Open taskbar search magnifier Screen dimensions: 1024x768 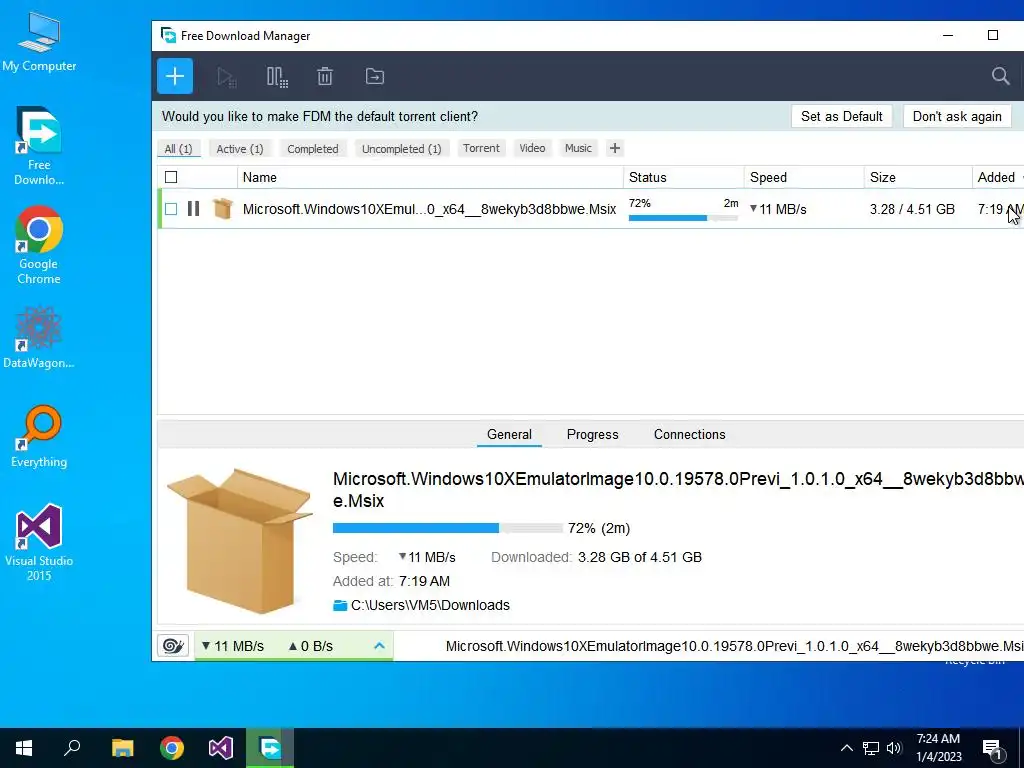coord(72,748)
